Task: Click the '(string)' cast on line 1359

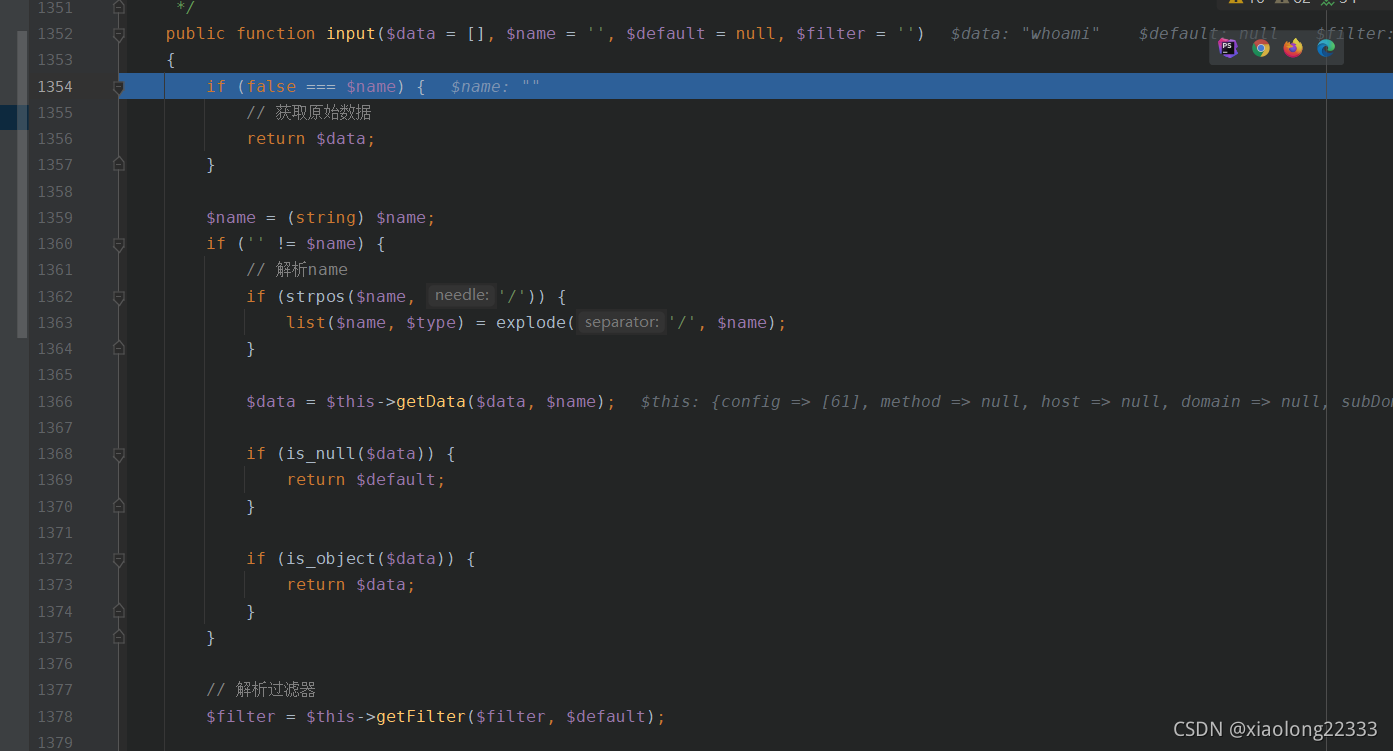Action: click(326, 218)
